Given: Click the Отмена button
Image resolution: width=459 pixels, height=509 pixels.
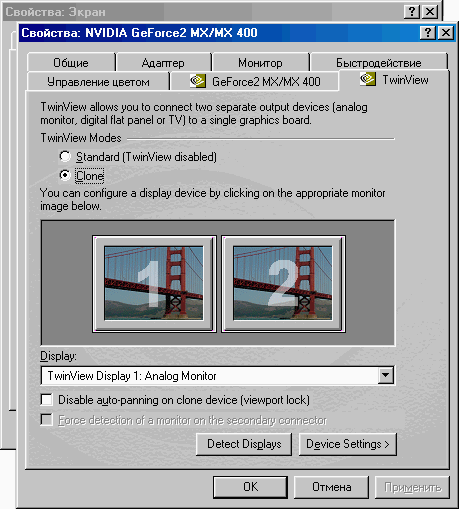Looking at the screenshot, I should point(331,487).
